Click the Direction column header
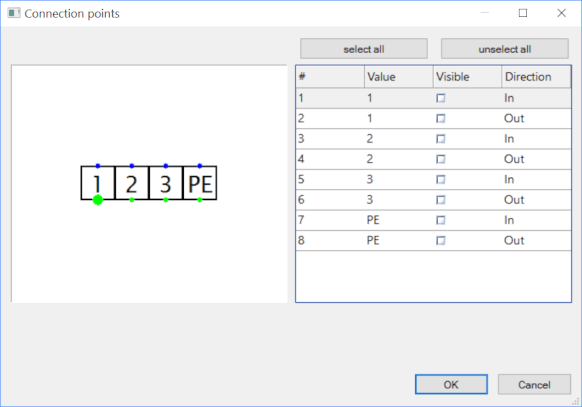This screenshot has height=407, width=582. click(x=536, y=77)
